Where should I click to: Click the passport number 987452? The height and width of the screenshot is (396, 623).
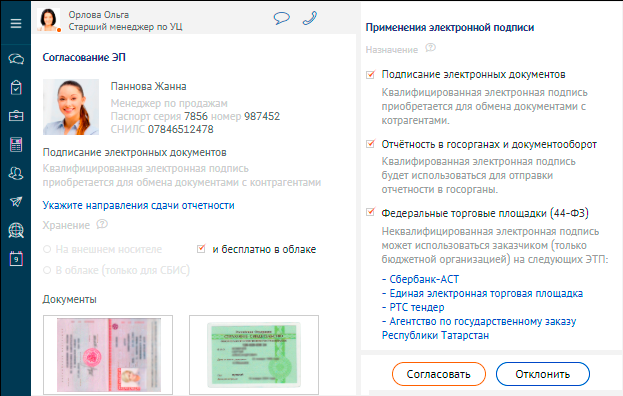(x=262, y=116)
